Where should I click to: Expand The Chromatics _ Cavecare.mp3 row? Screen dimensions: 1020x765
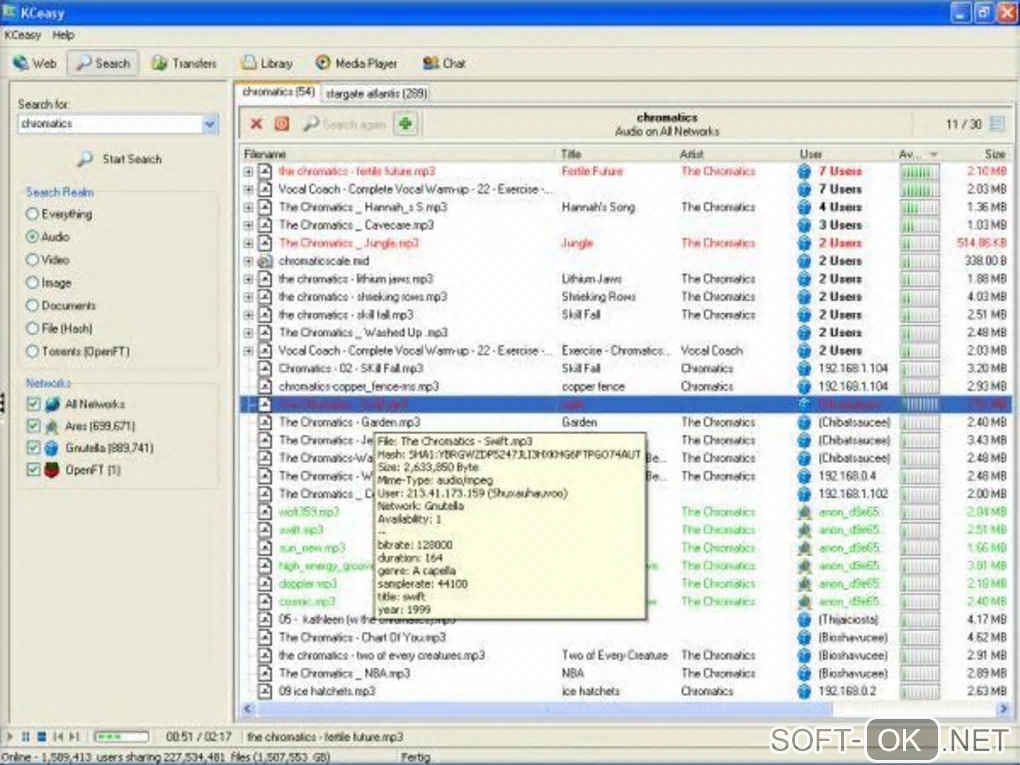(x=248, y=225)
